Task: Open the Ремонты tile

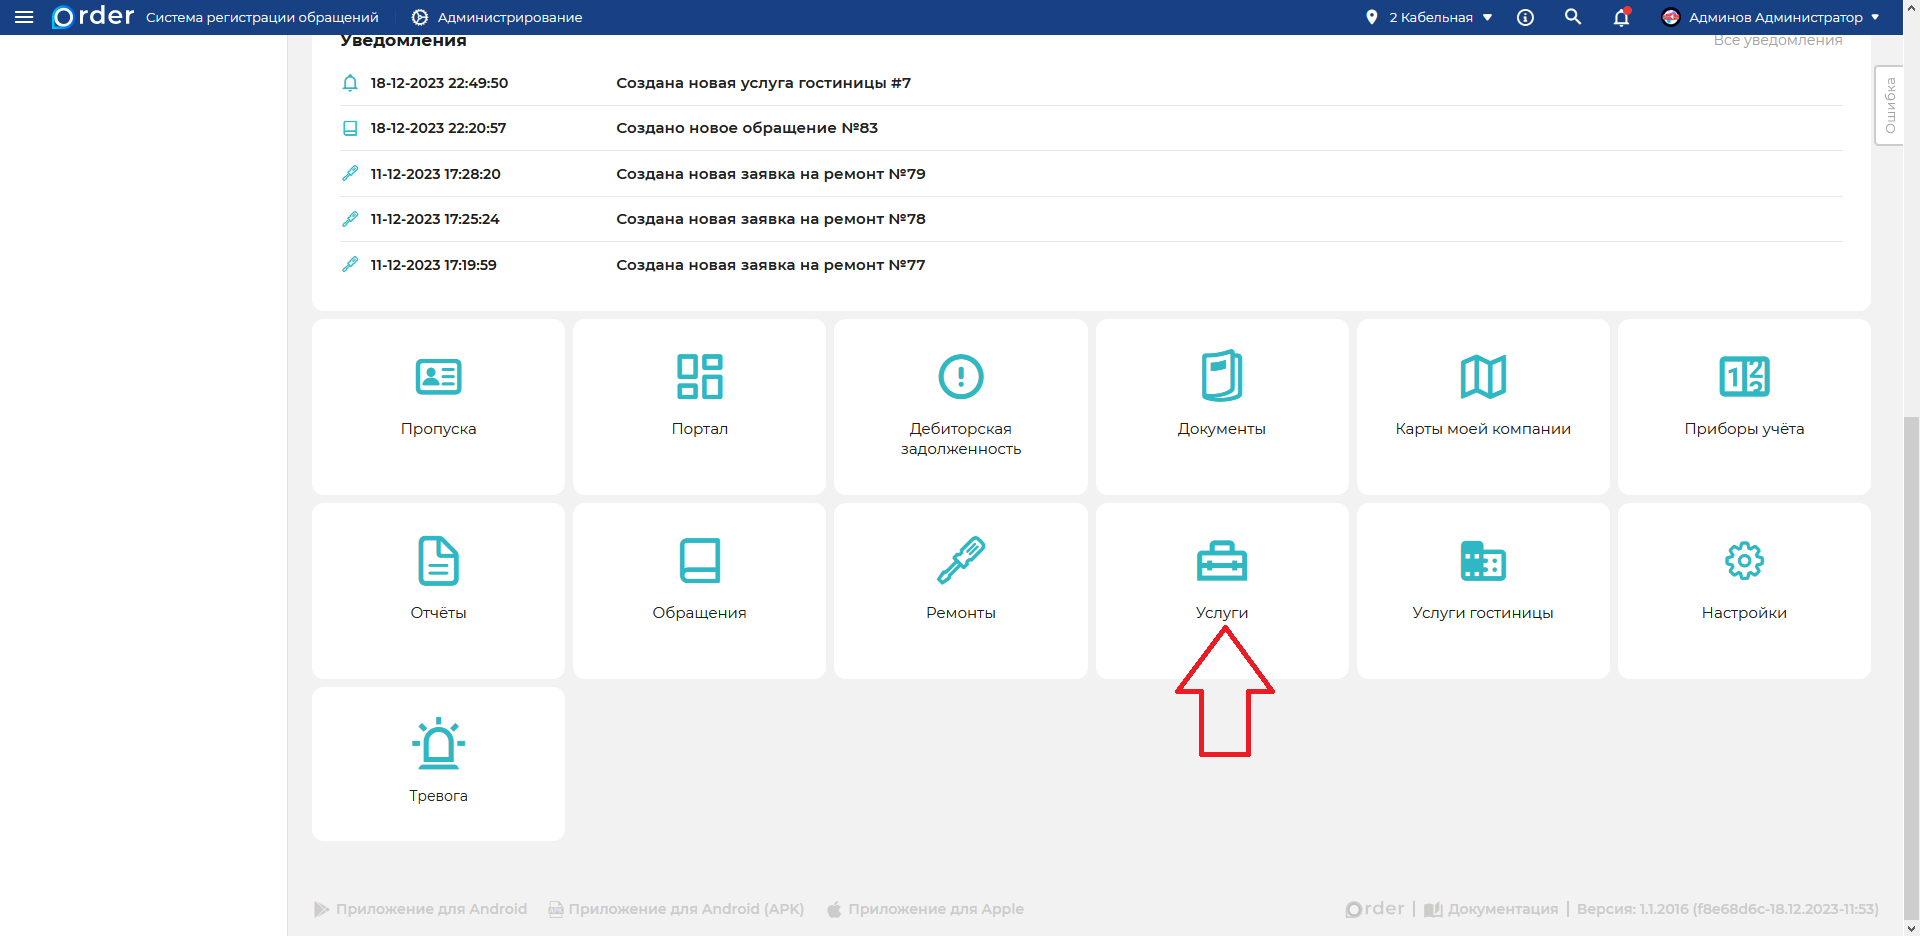Action: (960, 590)
